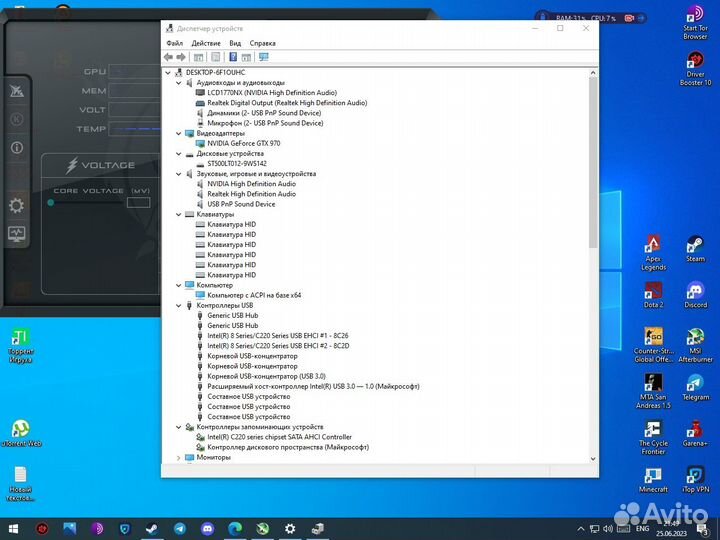Image resolution: width=720 pixels, height=540 pixels.
Task: Collapse the Контроллеры USB category
Action: [x=179, y=305]
